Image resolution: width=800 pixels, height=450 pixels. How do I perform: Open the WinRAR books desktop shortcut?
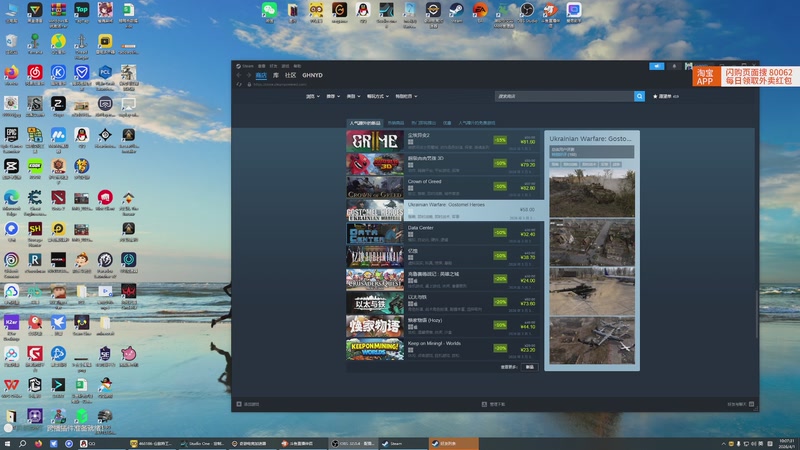coord(58,15)
